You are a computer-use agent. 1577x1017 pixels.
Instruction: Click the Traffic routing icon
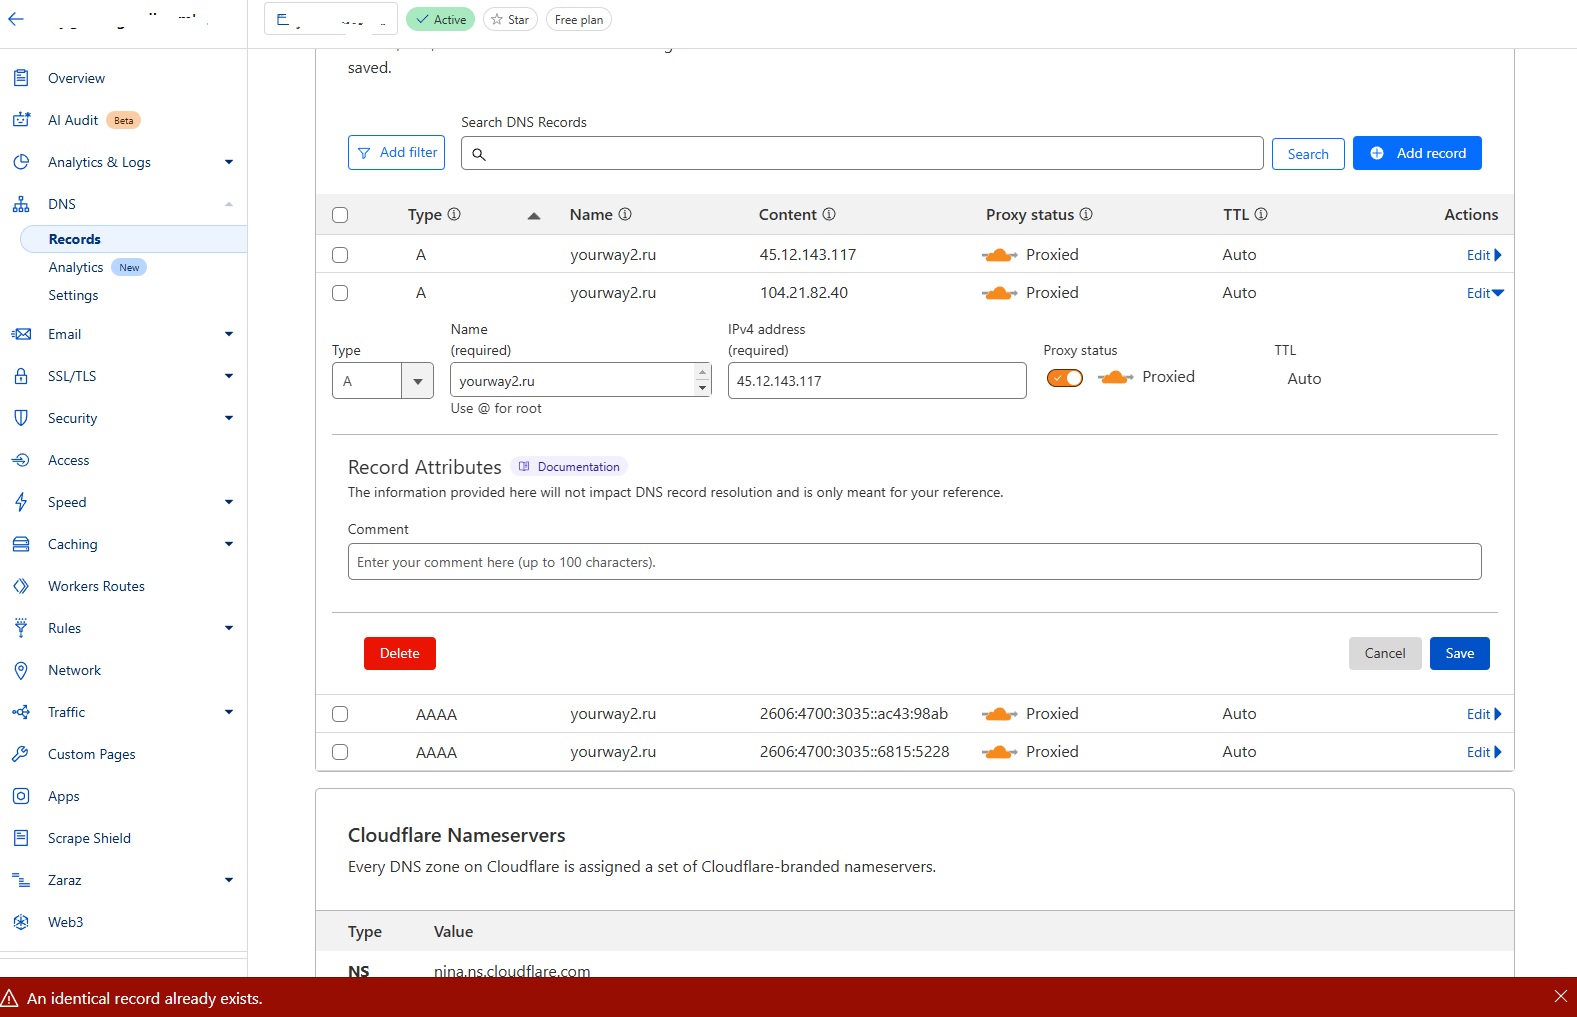tap(21, 712)
